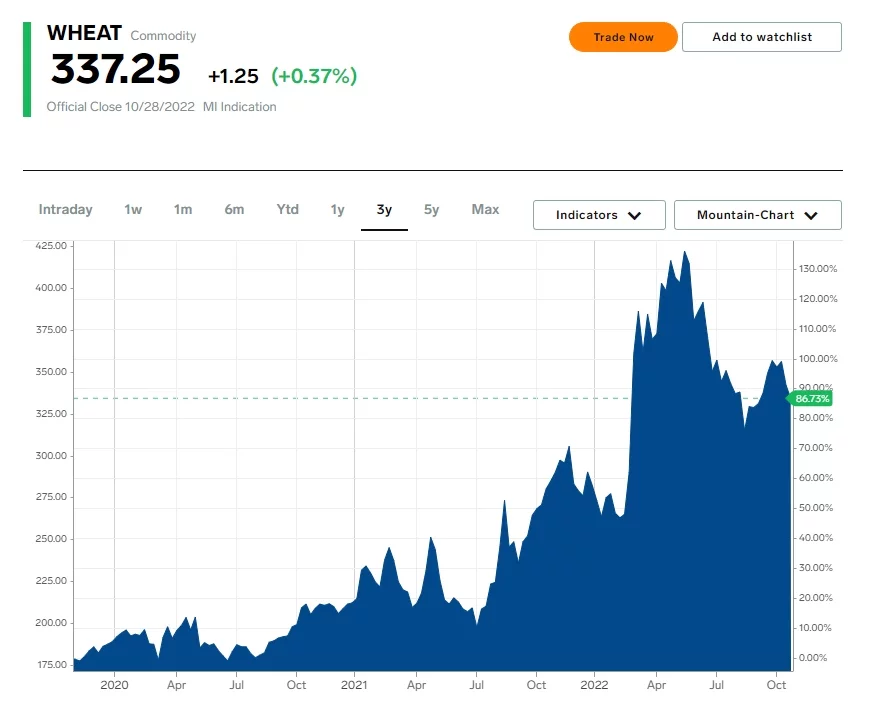Click the 0.00% right-axis label

pos(813,658)
